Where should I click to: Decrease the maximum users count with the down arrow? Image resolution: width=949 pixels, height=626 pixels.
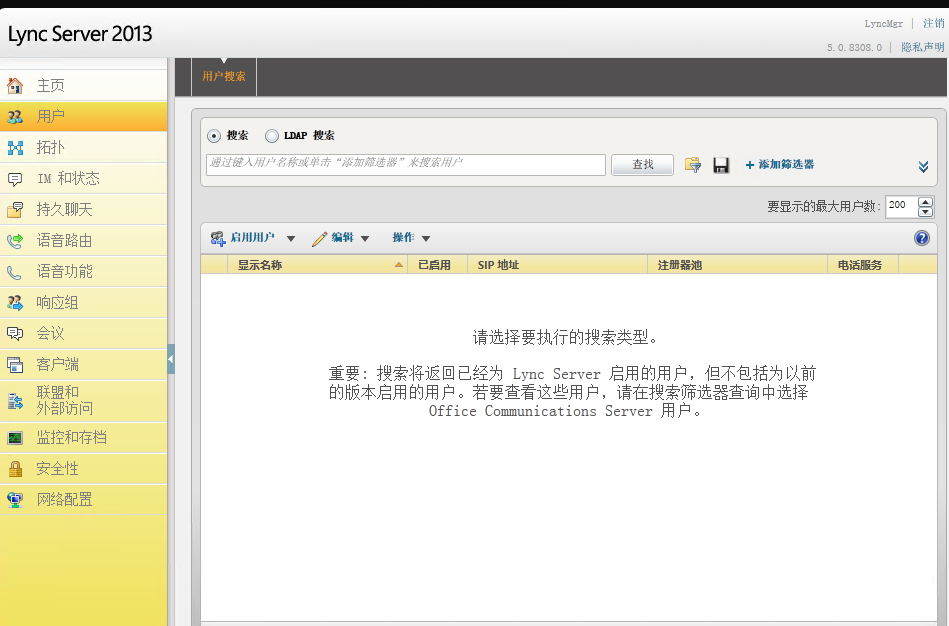click(x=925, y=212)
